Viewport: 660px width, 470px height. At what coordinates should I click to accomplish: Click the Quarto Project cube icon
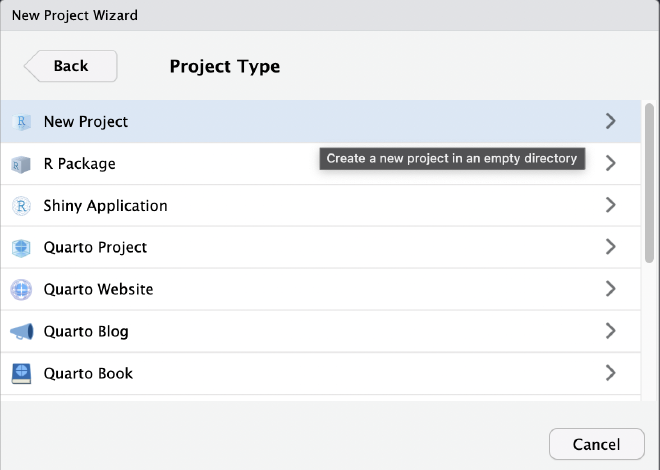21,248
